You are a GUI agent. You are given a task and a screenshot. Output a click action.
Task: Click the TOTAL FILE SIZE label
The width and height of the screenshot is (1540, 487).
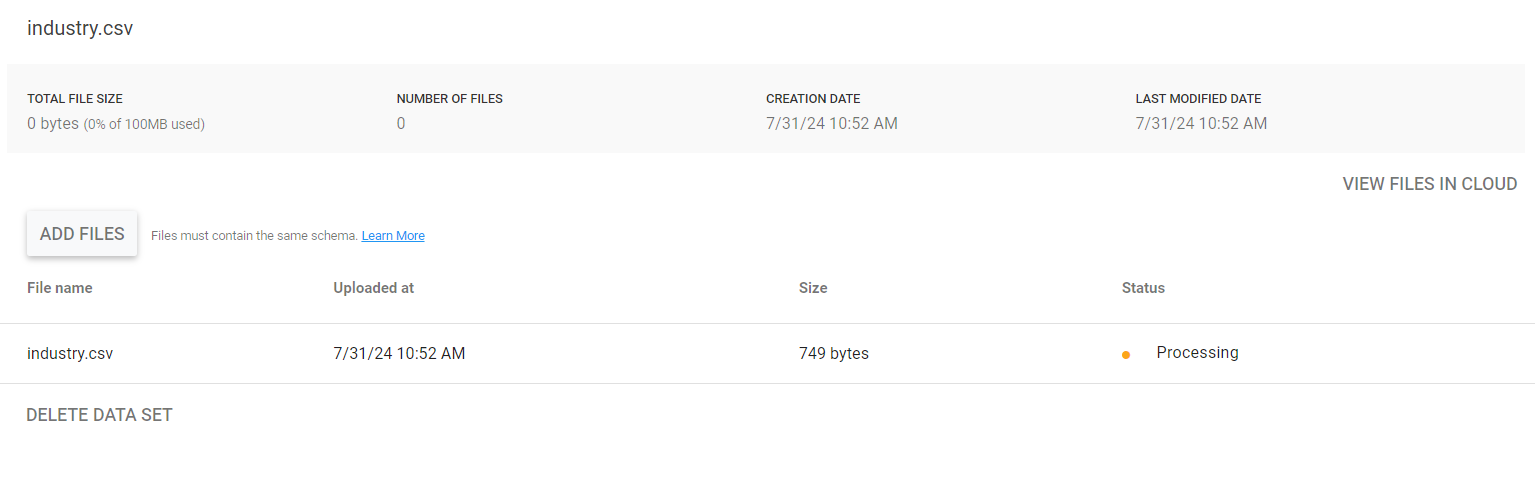75,99
